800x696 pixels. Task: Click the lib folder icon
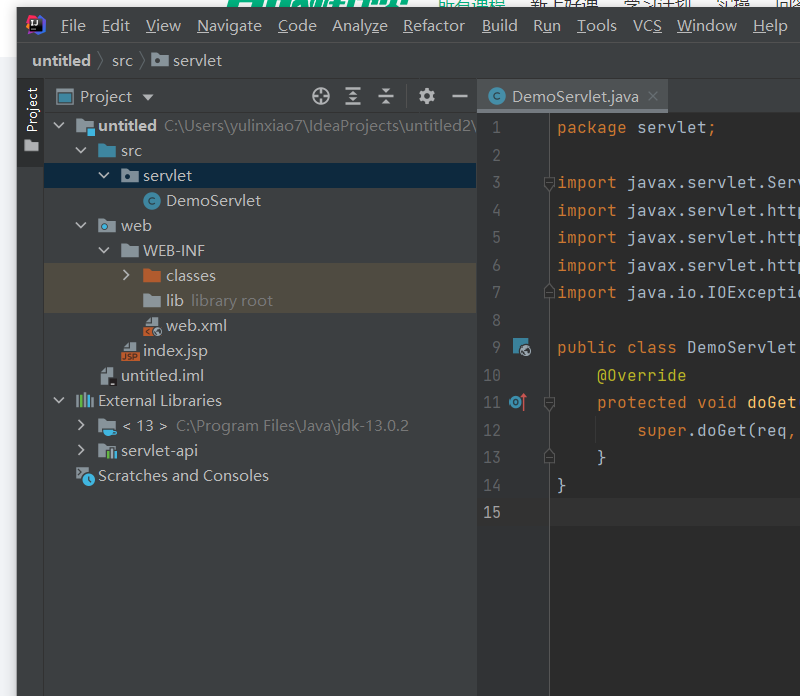pyautogui.click(x=152, y=301)
